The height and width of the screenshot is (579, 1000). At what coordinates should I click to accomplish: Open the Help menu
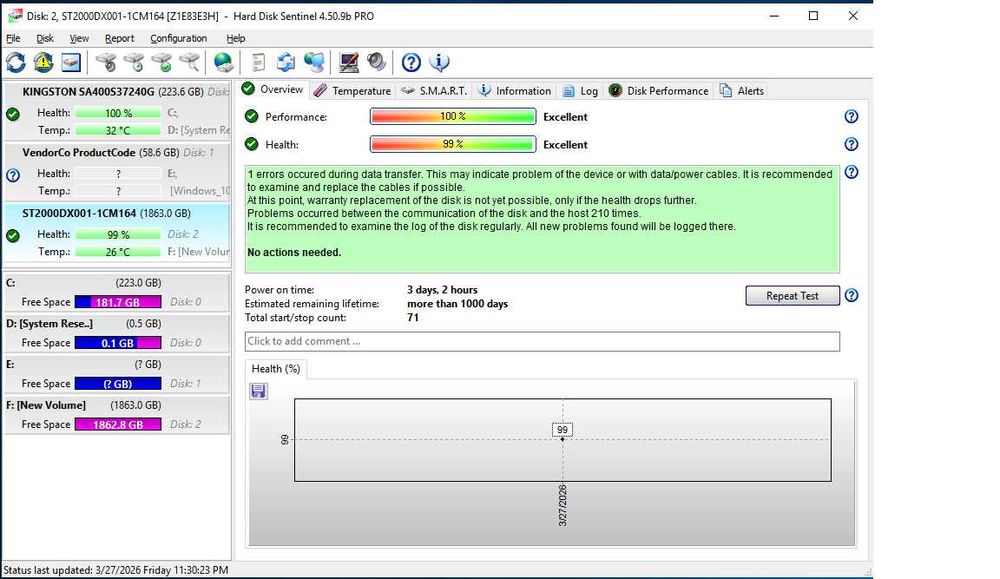tap(235, 38)
